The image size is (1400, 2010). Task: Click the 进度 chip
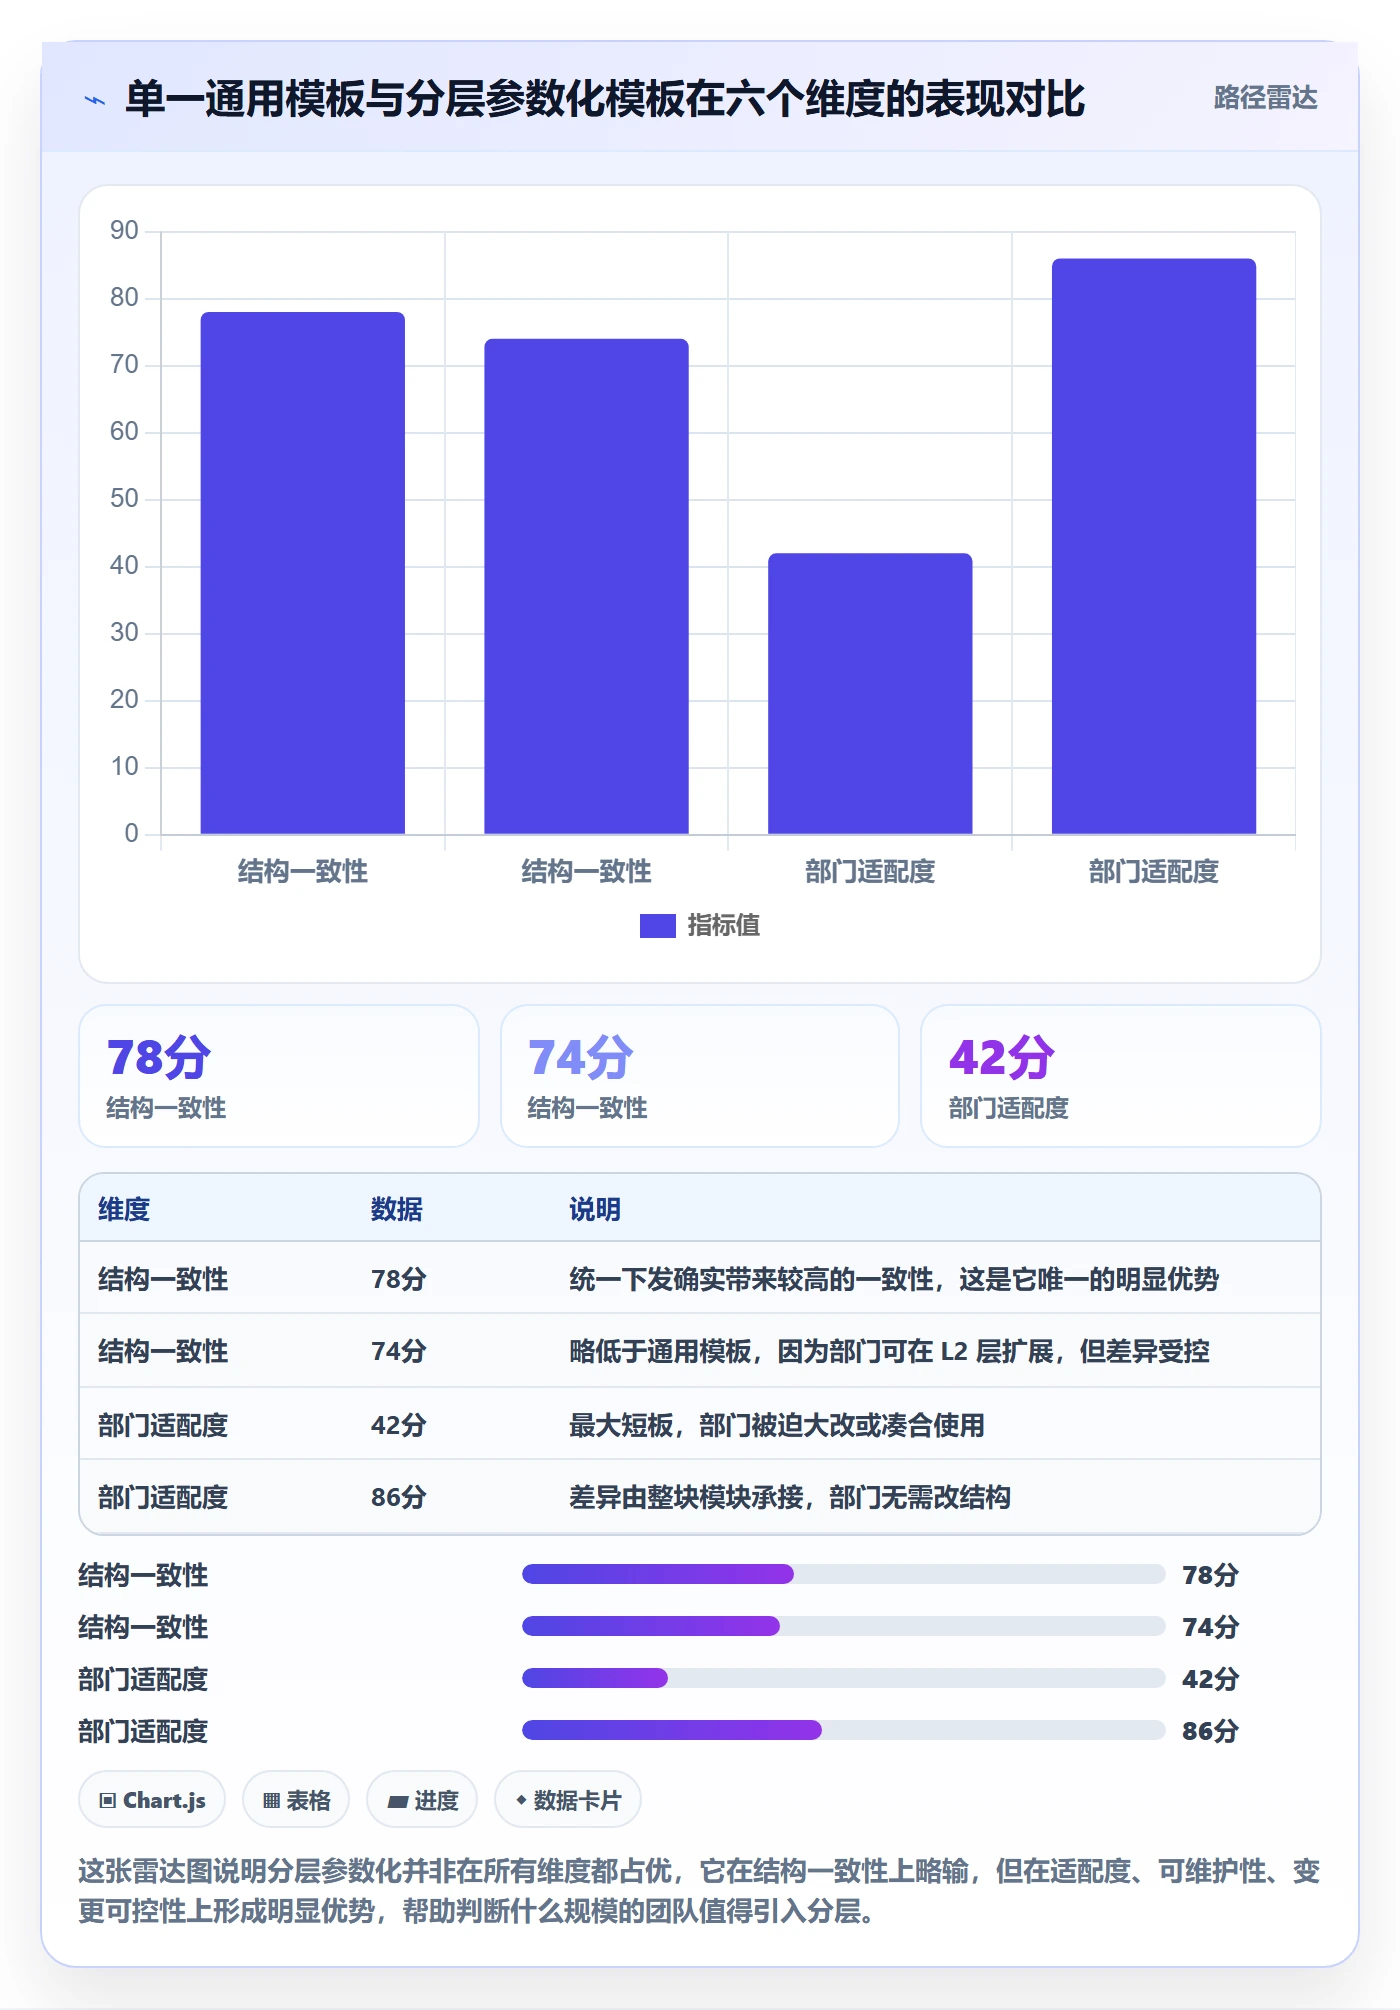click(422, 1800)
